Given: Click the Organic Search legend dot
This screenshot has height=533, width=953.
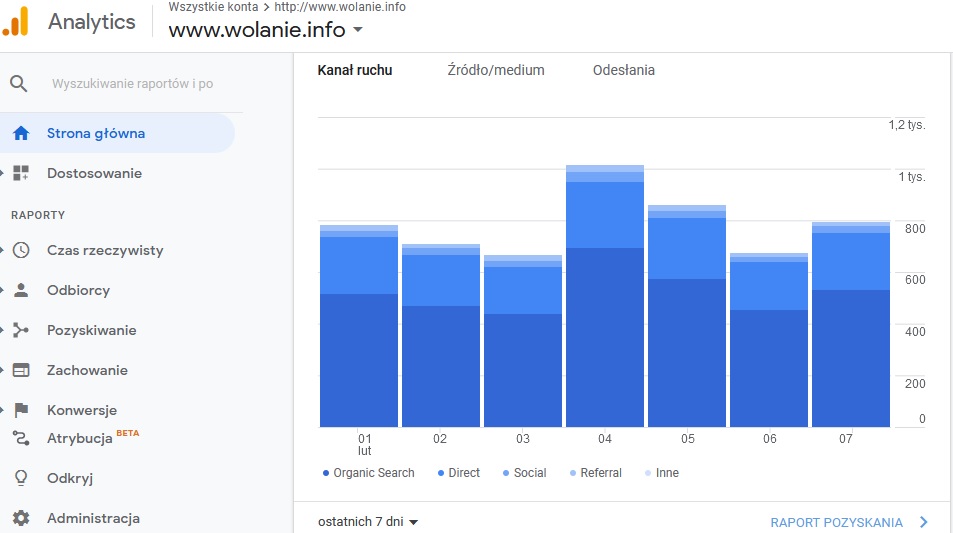Looking at the screenshot, I should pyautogui.click(x=326, y=473).
